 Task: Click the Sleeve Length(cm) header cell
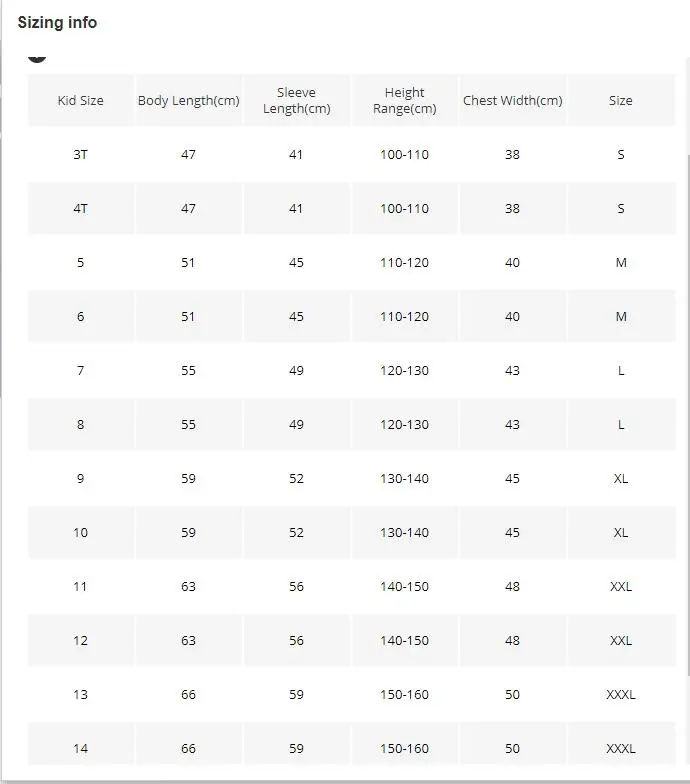(x=296, y=100)
